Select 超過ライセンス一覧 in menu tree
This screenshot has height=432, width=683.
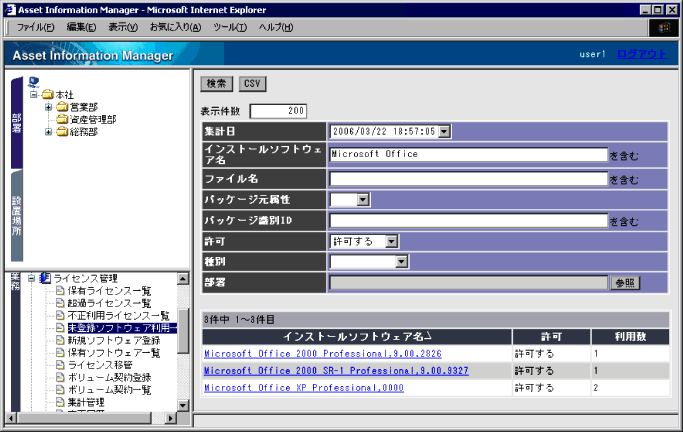tap(109, 303)
